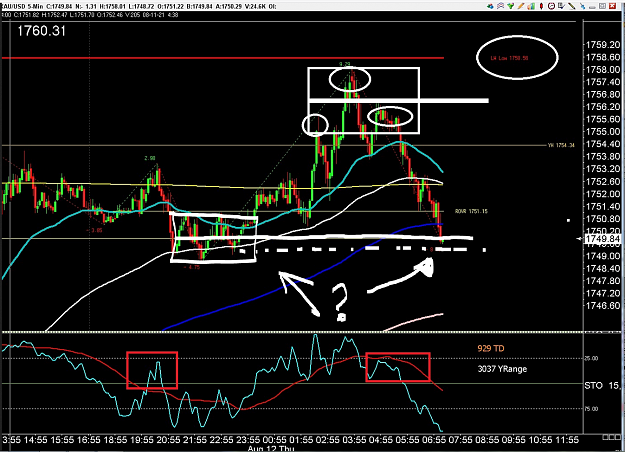Image resolution: width=625 pixels, height=452 pixels.
Task: Open the moving-average lines indicator icon
Action: 500,6
